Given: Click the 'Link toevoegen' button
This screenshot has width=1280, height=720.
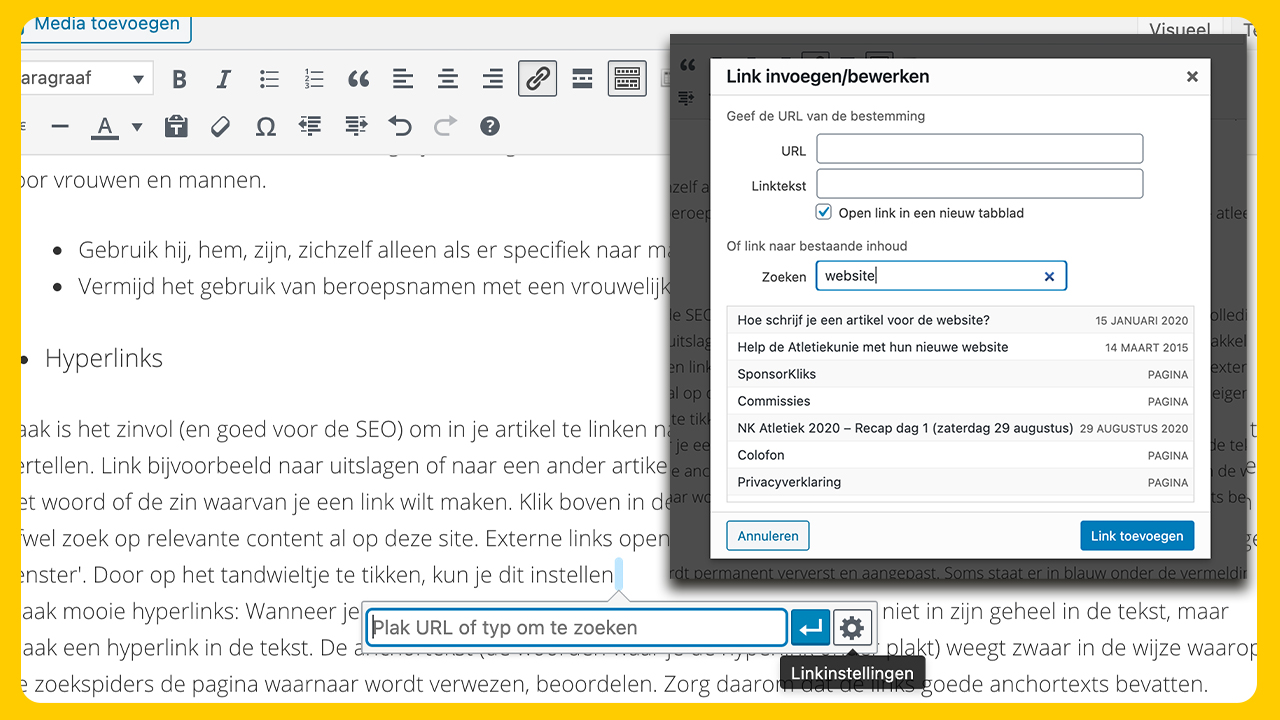Looking at the screenshot, I should point(1136,536).
